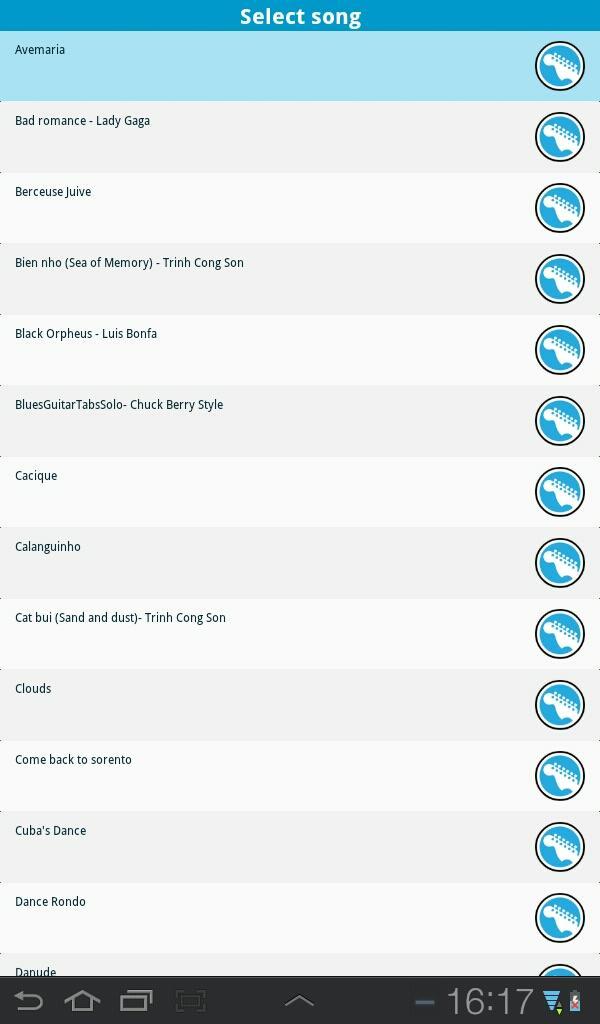Select song Bien nho (Sea of Memory)
Image resolution: width=600 pixels, height=1024 pixels.
point(300,279)
